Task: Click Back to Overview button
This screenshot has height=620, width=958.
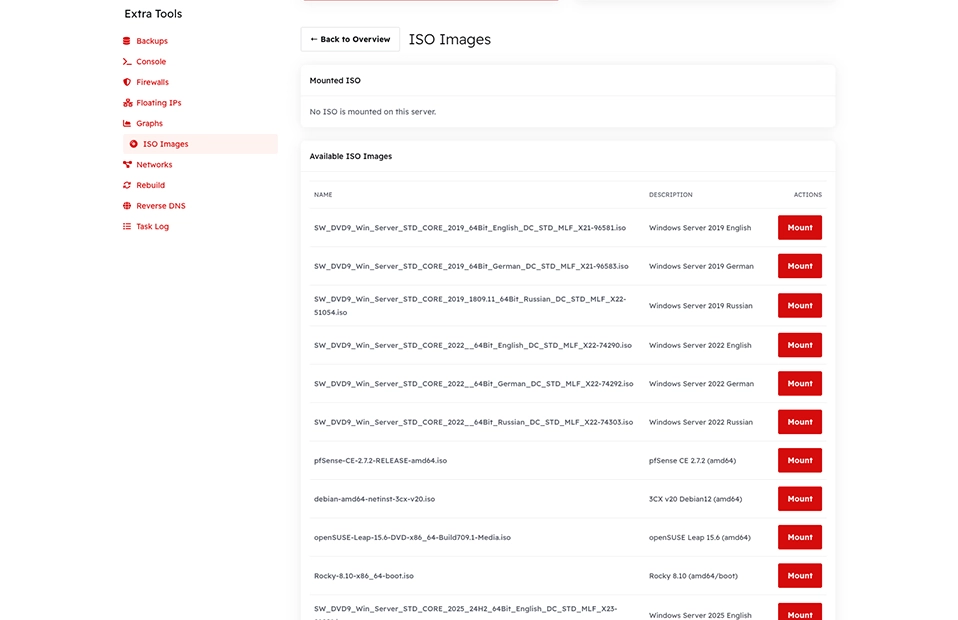Action: (x=350, y=39)
